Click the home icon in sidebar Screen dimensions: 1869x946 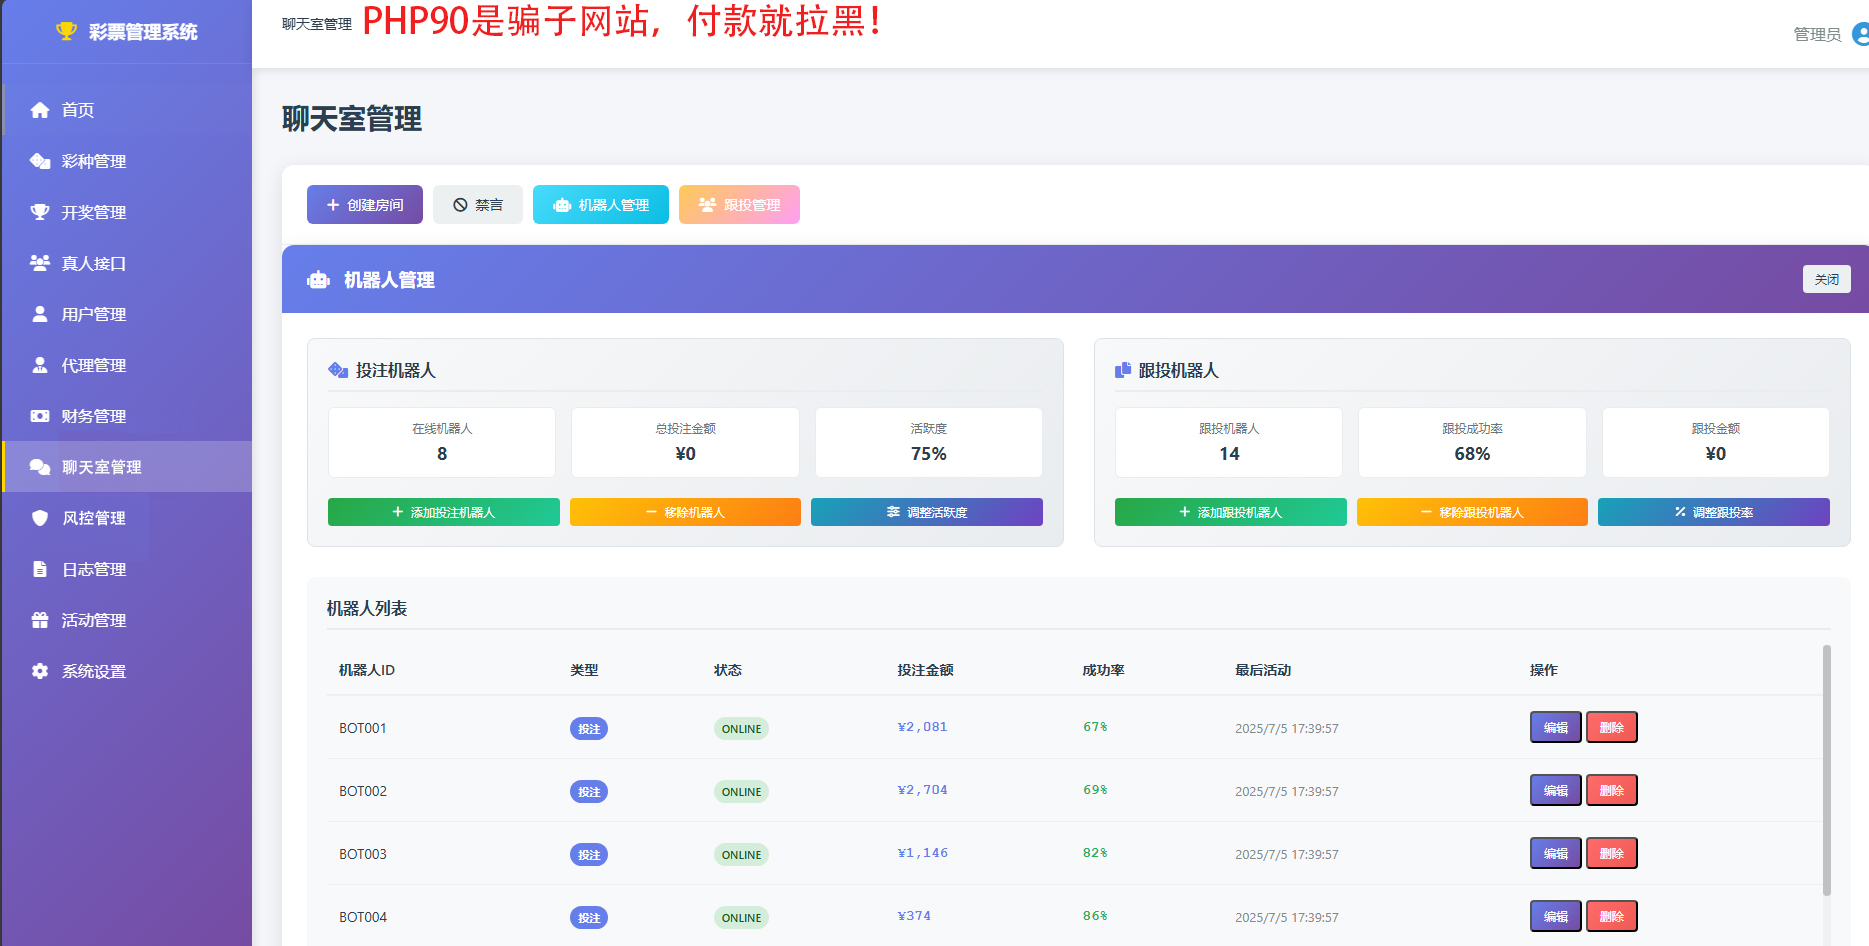[x=40, y=110]
